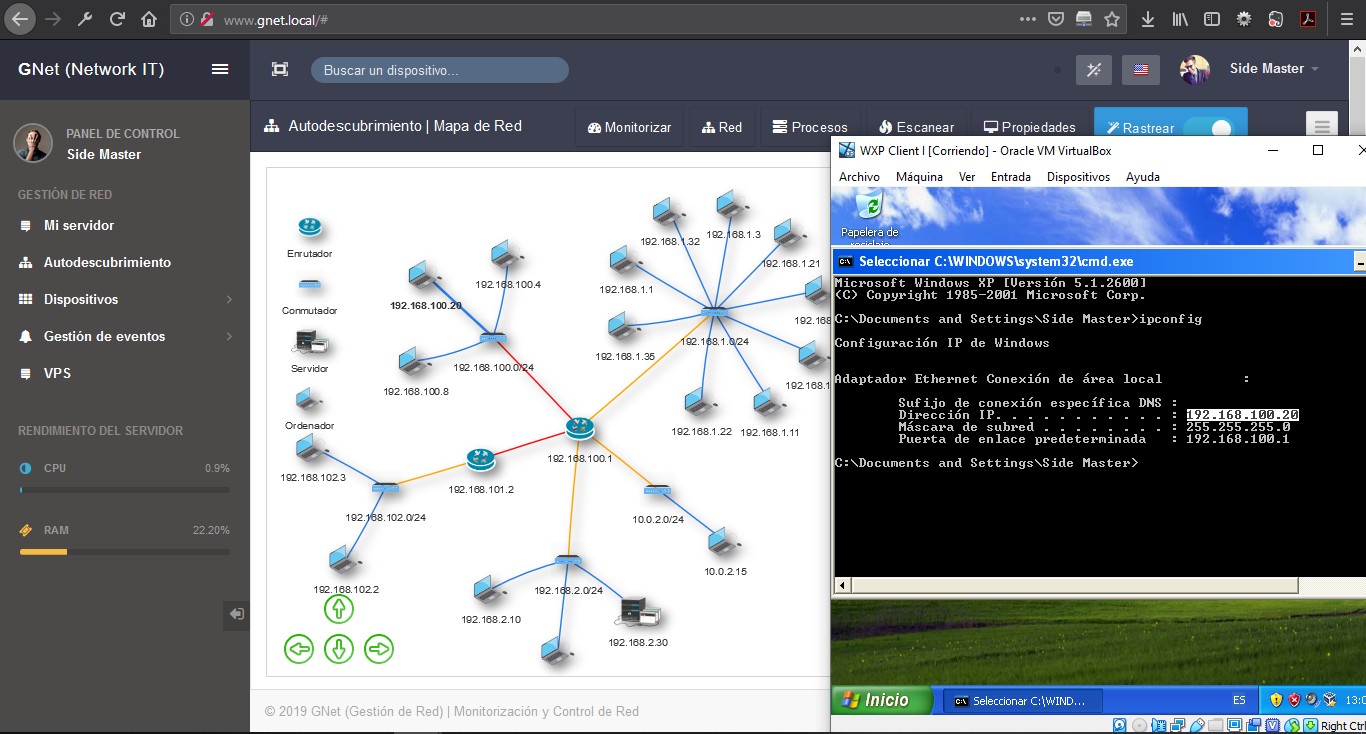
Task: Open the Monitorizar tab
Action: click(x=630, y=127)
